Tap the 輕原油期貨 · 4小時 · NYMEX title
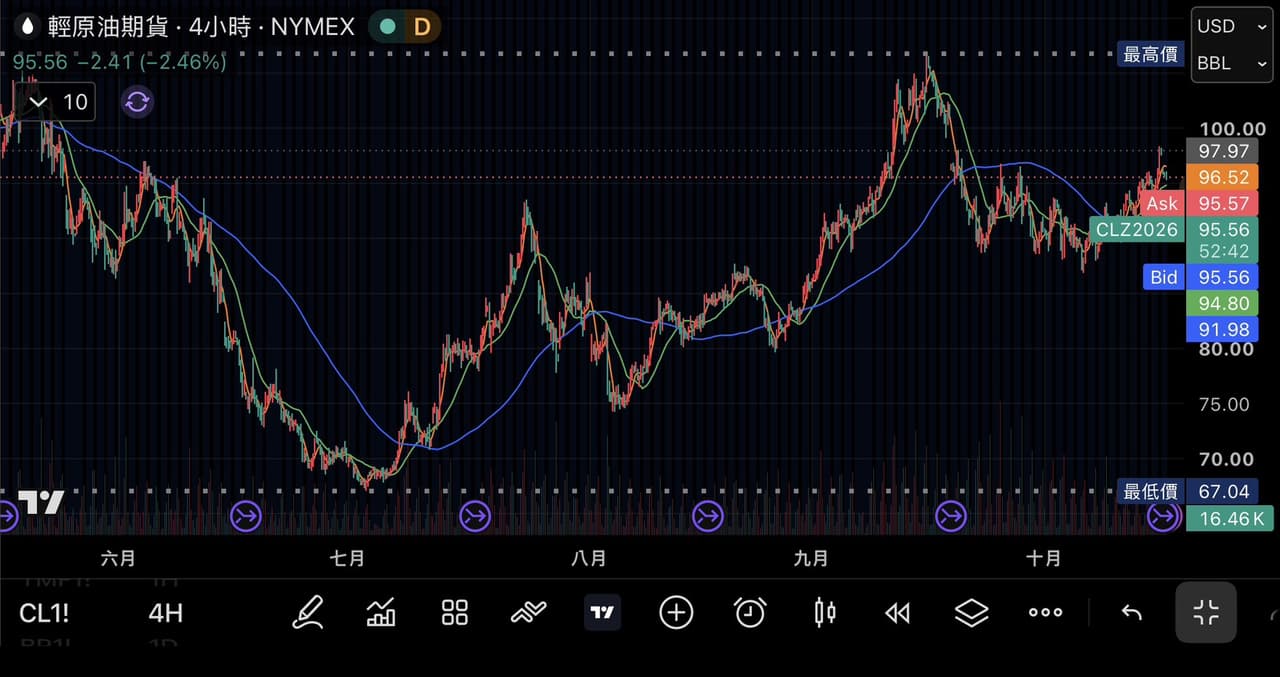1280x677 pixels. click(202, 26)
